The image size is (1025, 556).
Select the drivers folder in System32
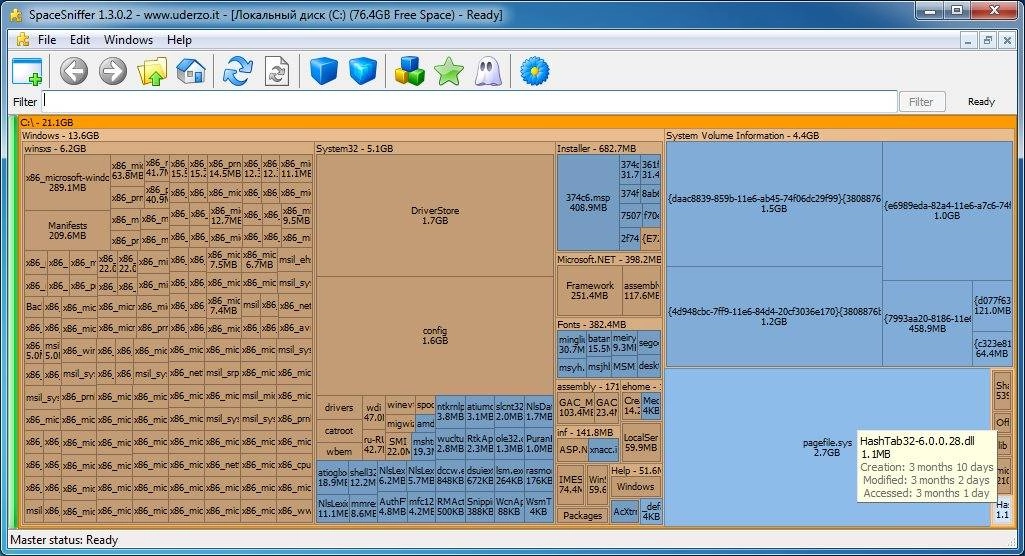point(339,408)
